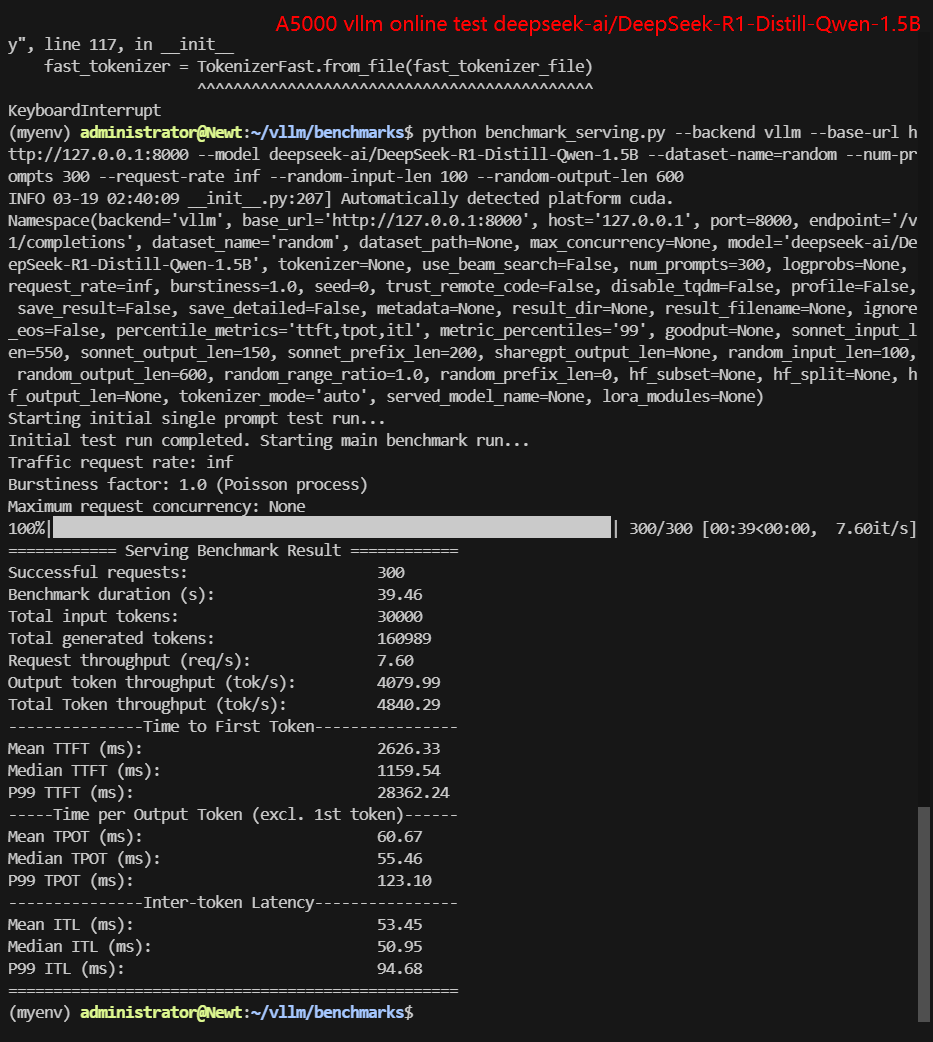Click the 'Time per Output Token' section heading
The image size is (933, 1042).
(229, 815)
